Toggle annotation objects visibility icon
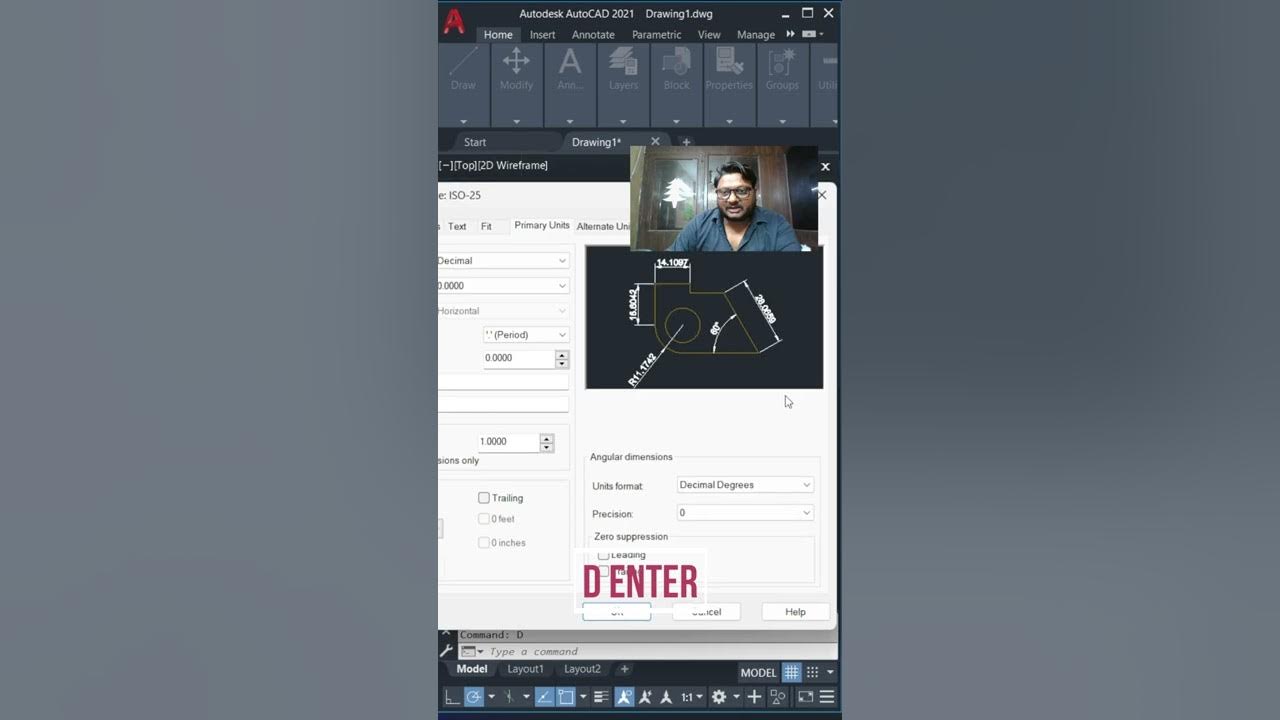 click(x=624, y=697)
